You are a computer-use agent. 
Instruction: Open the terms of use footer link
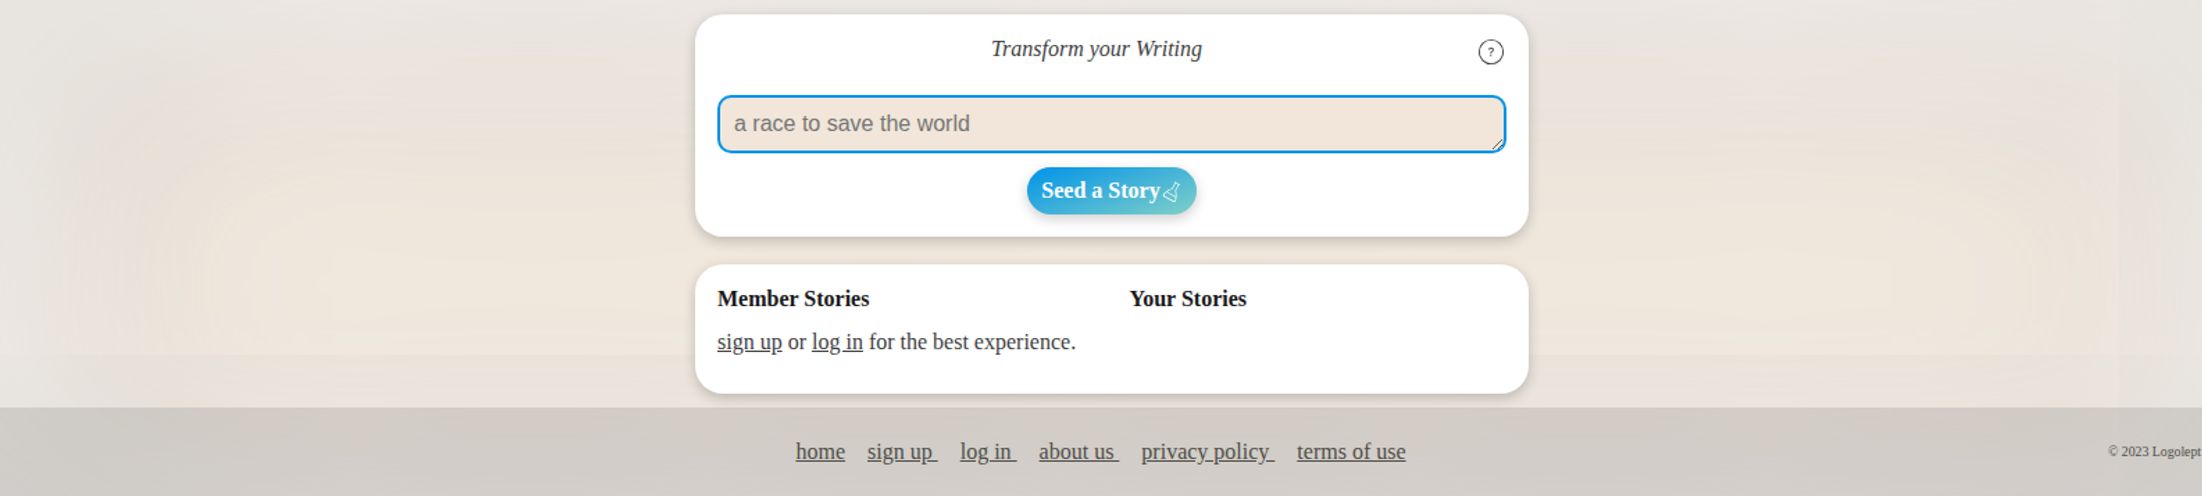pyautogui.click(x=1351, y=452)
